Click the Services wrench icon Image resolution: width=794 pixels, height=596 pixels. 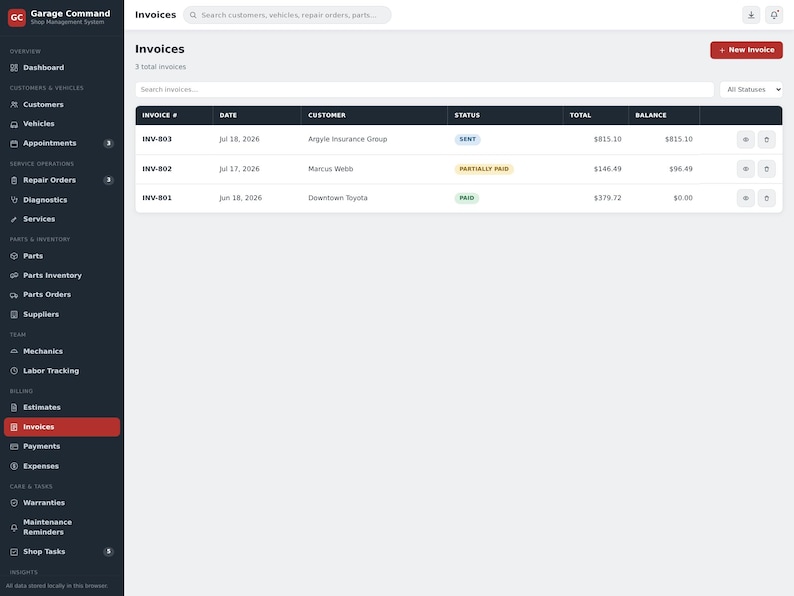pyautogui.click(x=14, y=219)
